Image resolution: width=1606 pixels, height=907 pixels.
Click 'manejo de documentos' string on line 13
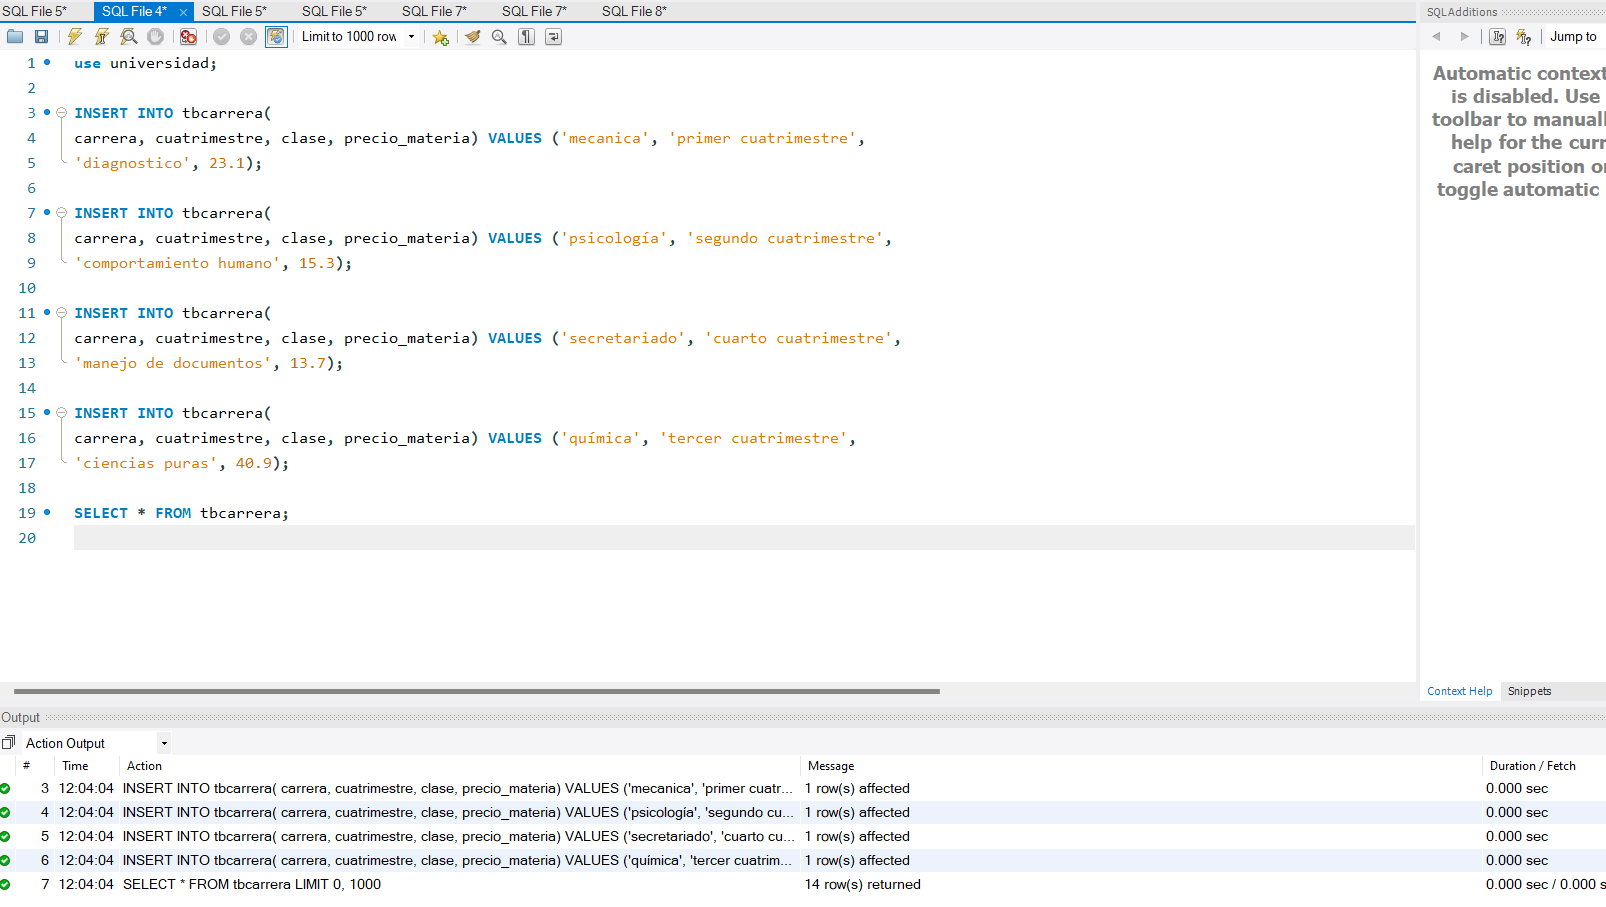(173, 363)
